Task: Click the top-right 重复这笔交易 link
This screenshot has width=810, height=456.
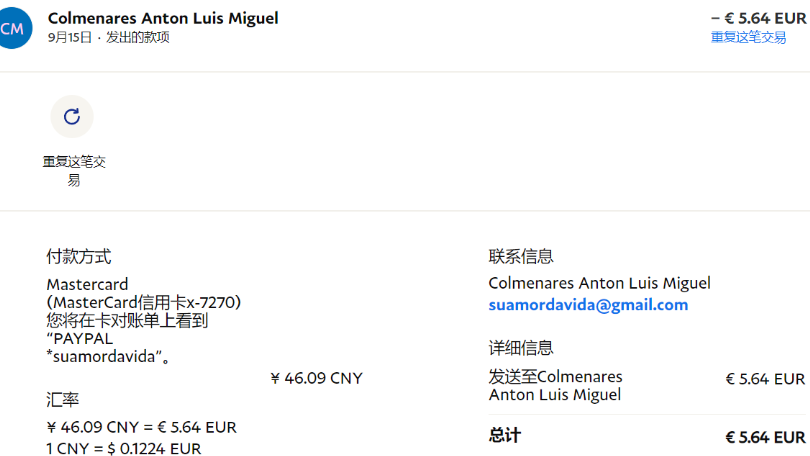Action: coord(748,37)
